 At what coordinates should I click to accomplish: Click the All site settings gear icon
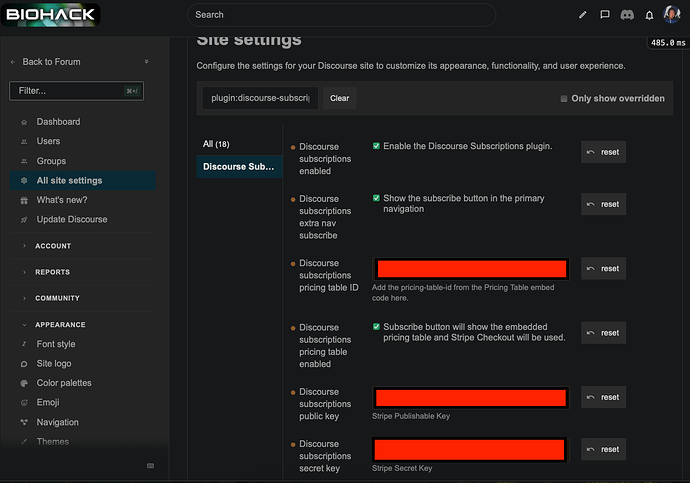(24, 180)
